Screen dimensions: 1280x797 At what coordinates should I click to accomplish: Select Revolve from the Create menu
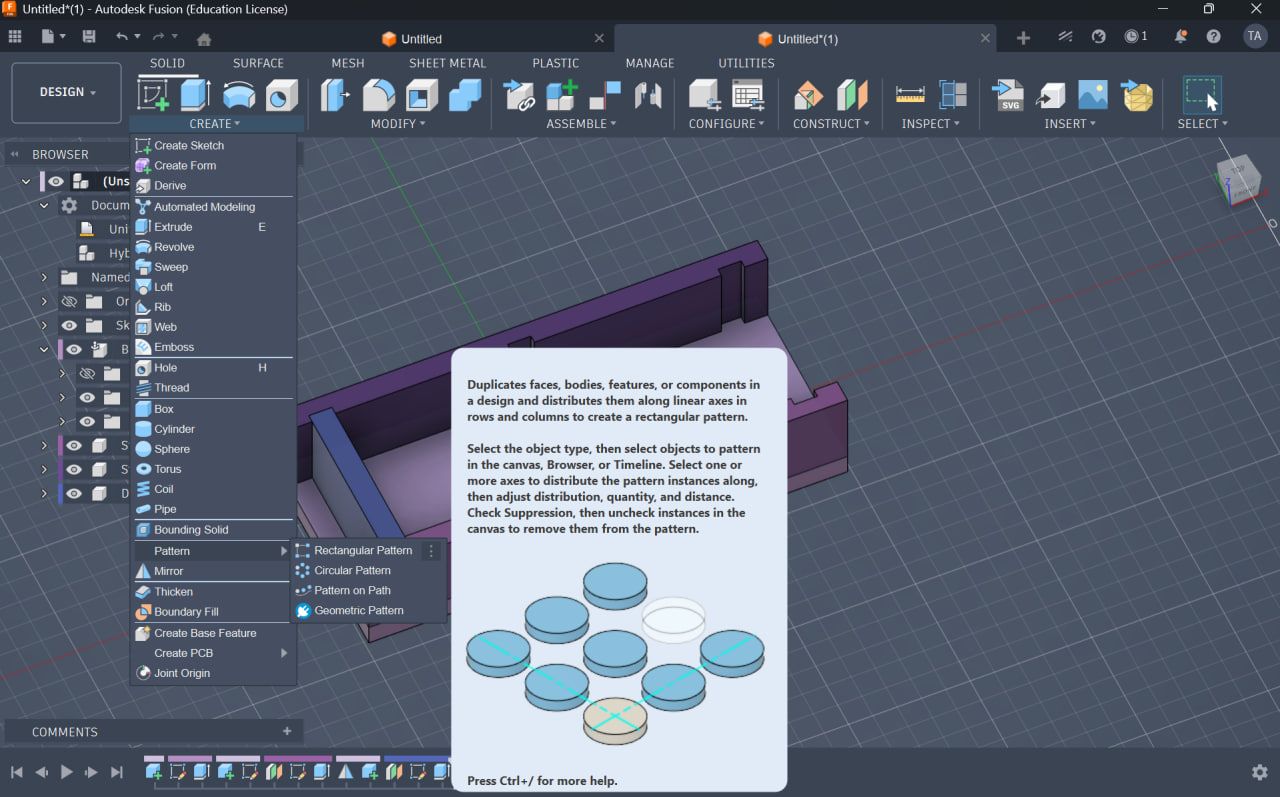click(174, 247)
